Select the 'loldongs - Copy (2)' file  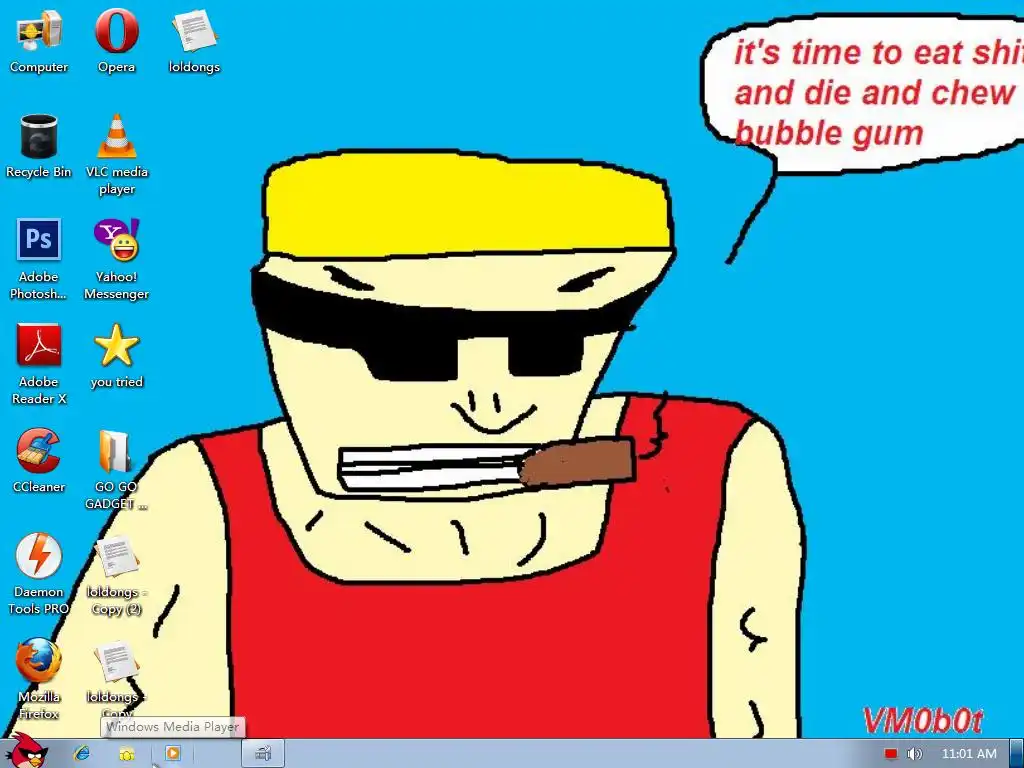(x=116, y=574)
